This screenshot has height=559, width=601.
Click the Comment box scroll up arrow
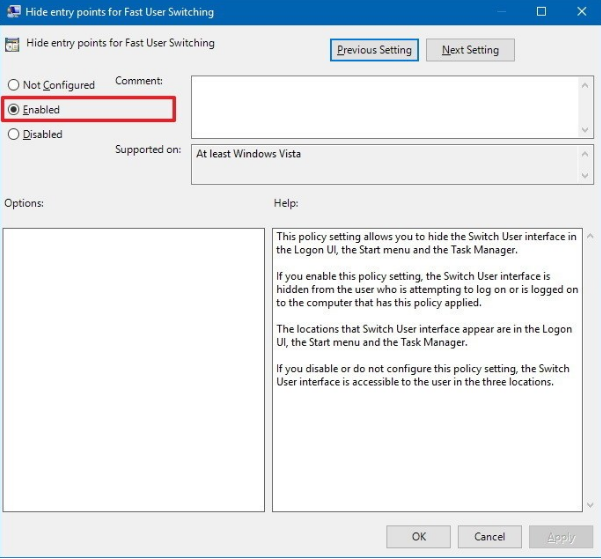pos(585,86)
